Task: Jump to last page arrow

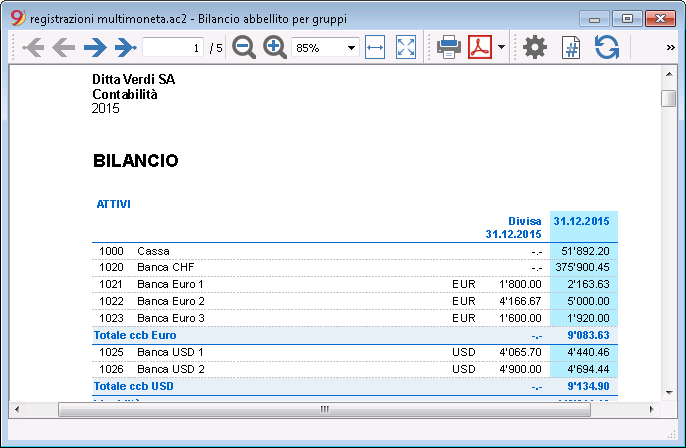Action: click(x=126, y=47)
